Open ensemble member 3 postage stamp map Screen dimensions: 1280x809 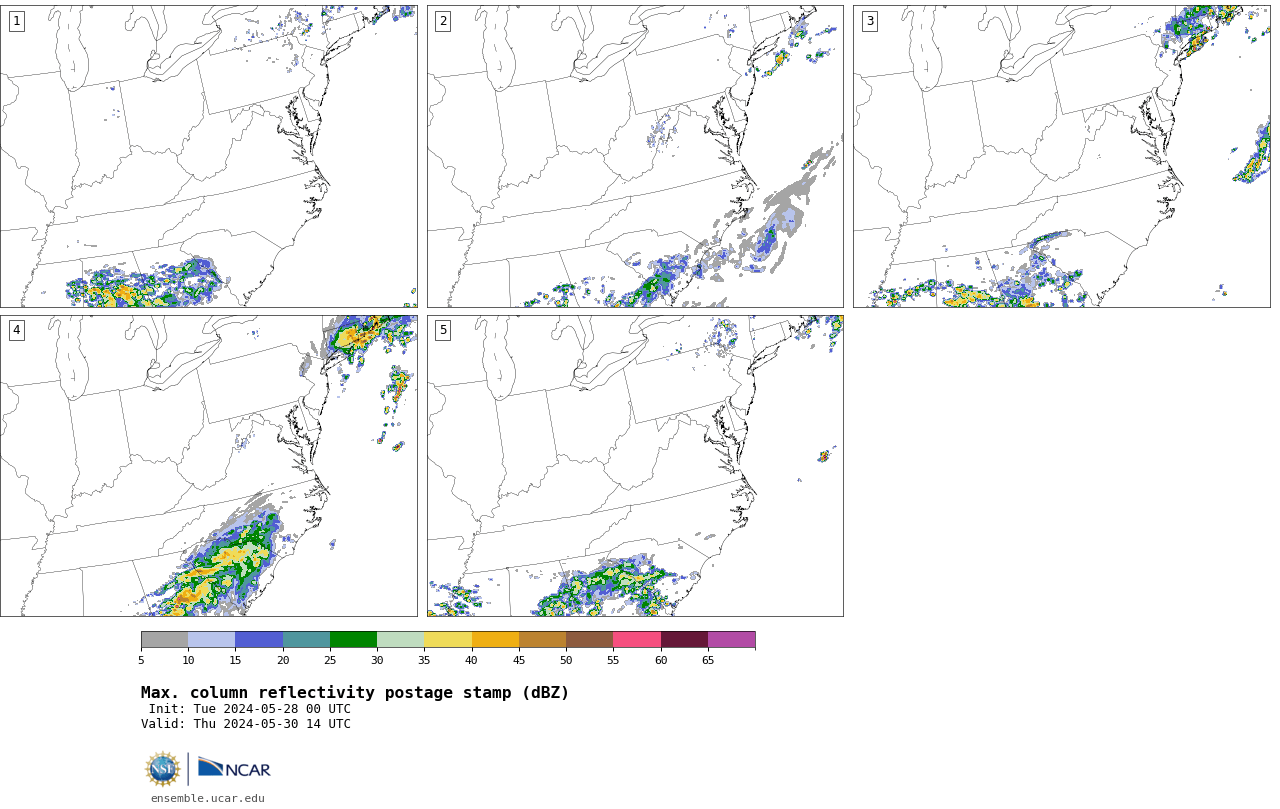(1061, 156)
